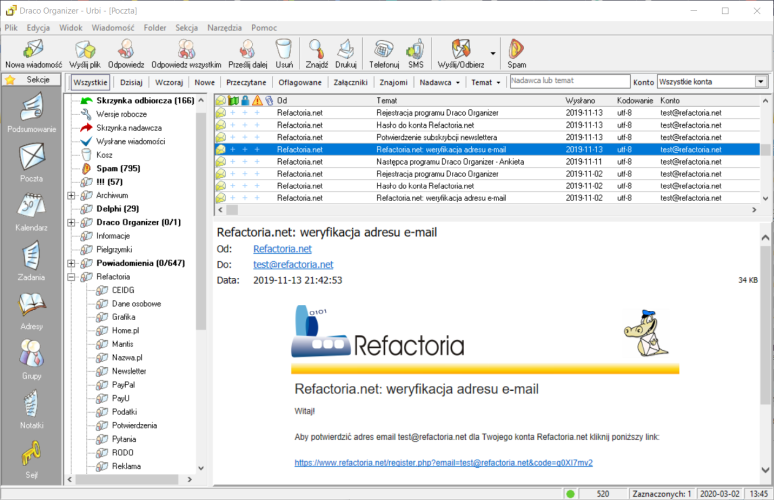Click Odpowiedz wszystkim toolbar icon

coord(186,54)
